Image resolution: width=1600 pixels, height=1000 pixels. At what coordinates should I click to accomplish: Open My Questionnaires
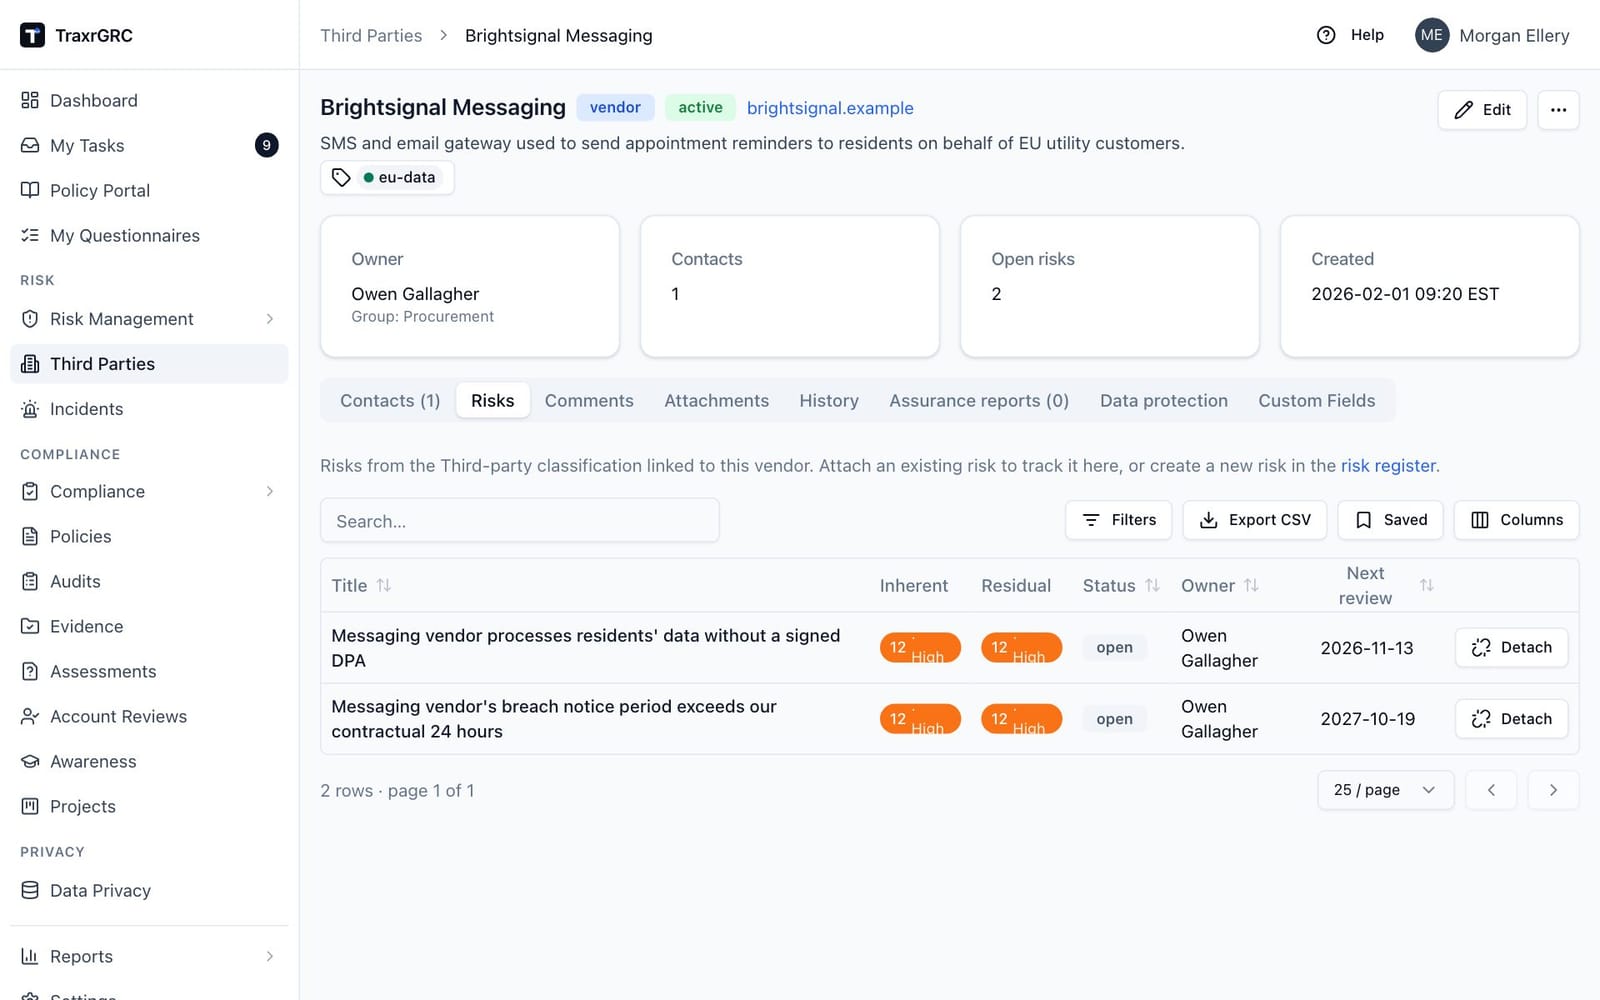[149, 235]
